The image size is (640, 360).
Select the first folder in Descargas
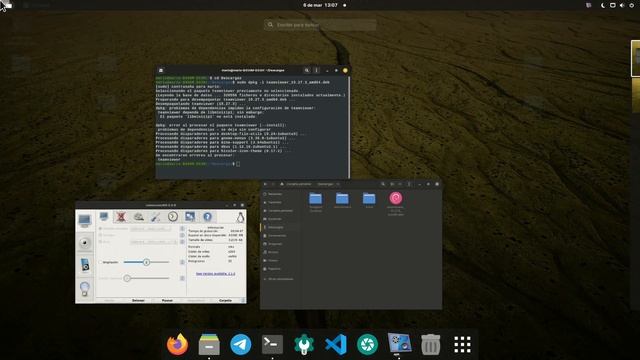[316, 202]
